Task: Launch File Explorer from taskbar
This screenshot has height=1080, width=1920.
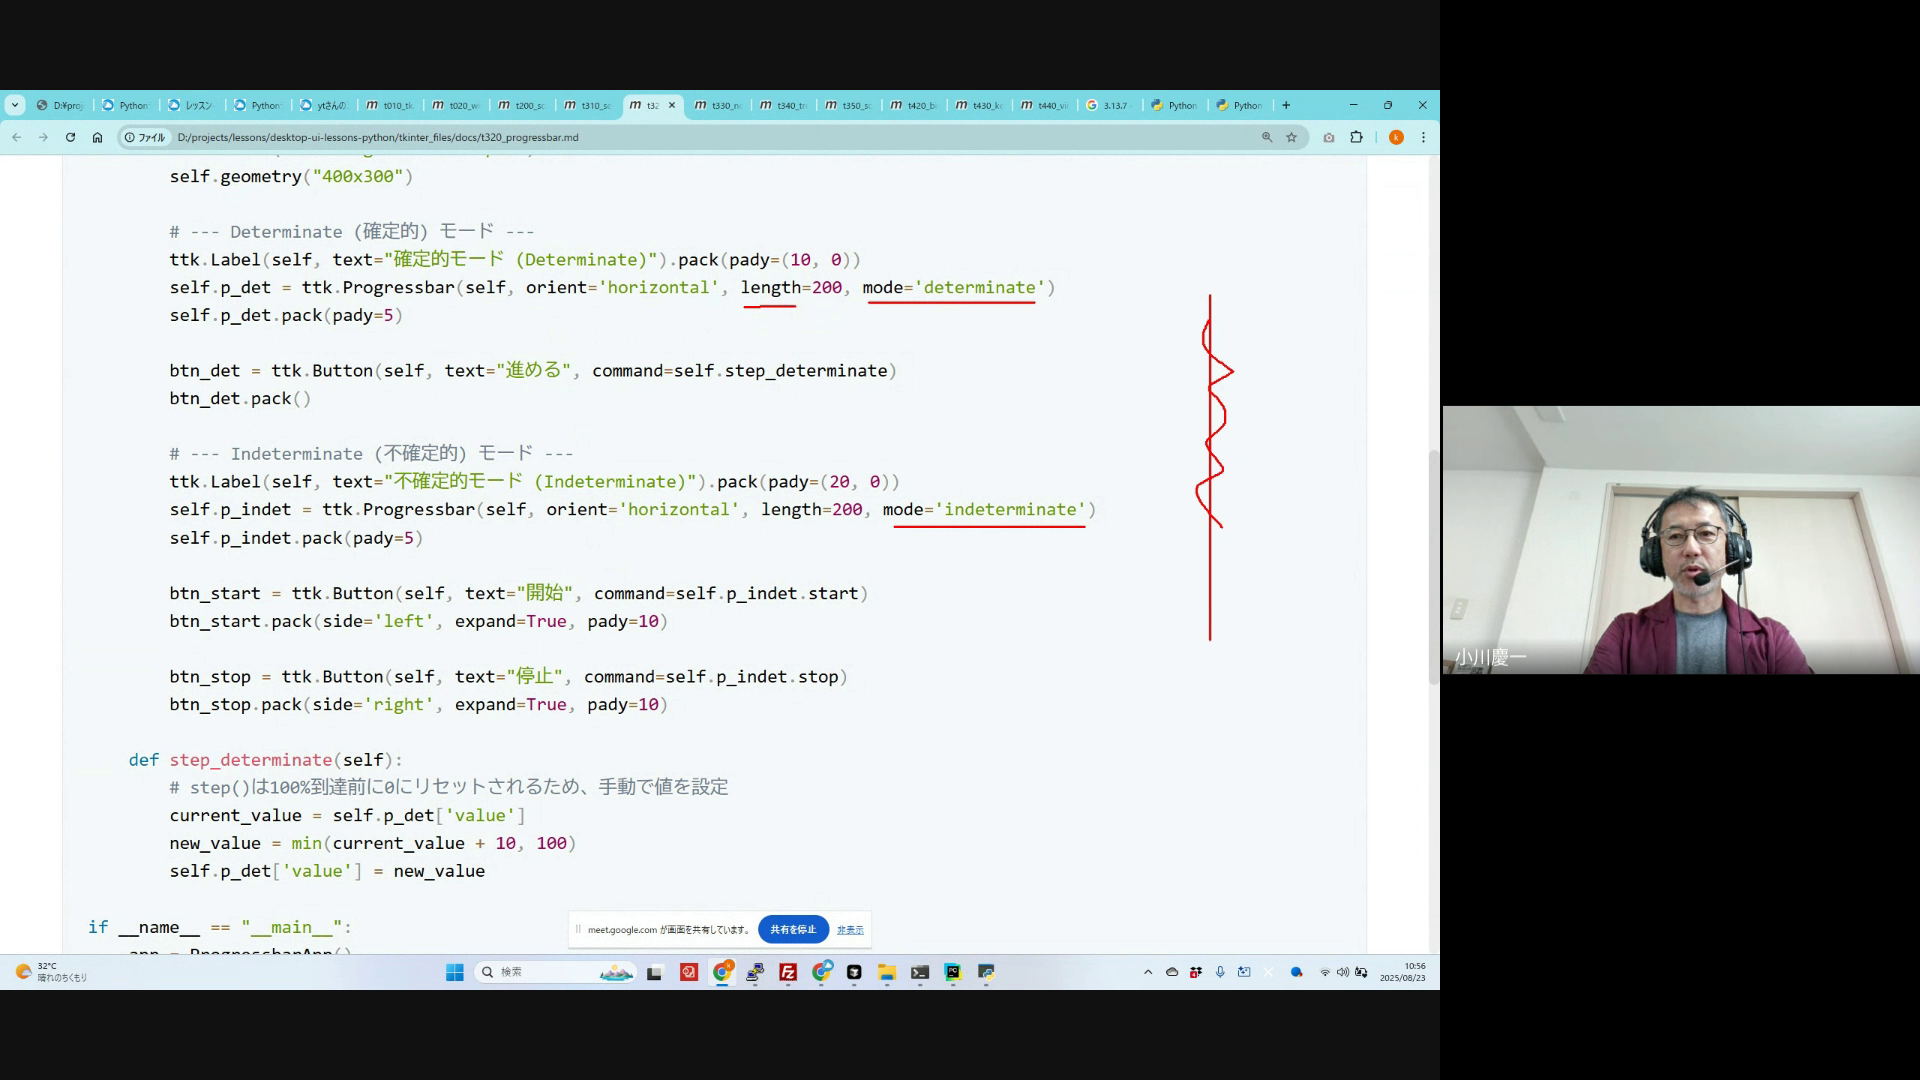Action: 886,972
